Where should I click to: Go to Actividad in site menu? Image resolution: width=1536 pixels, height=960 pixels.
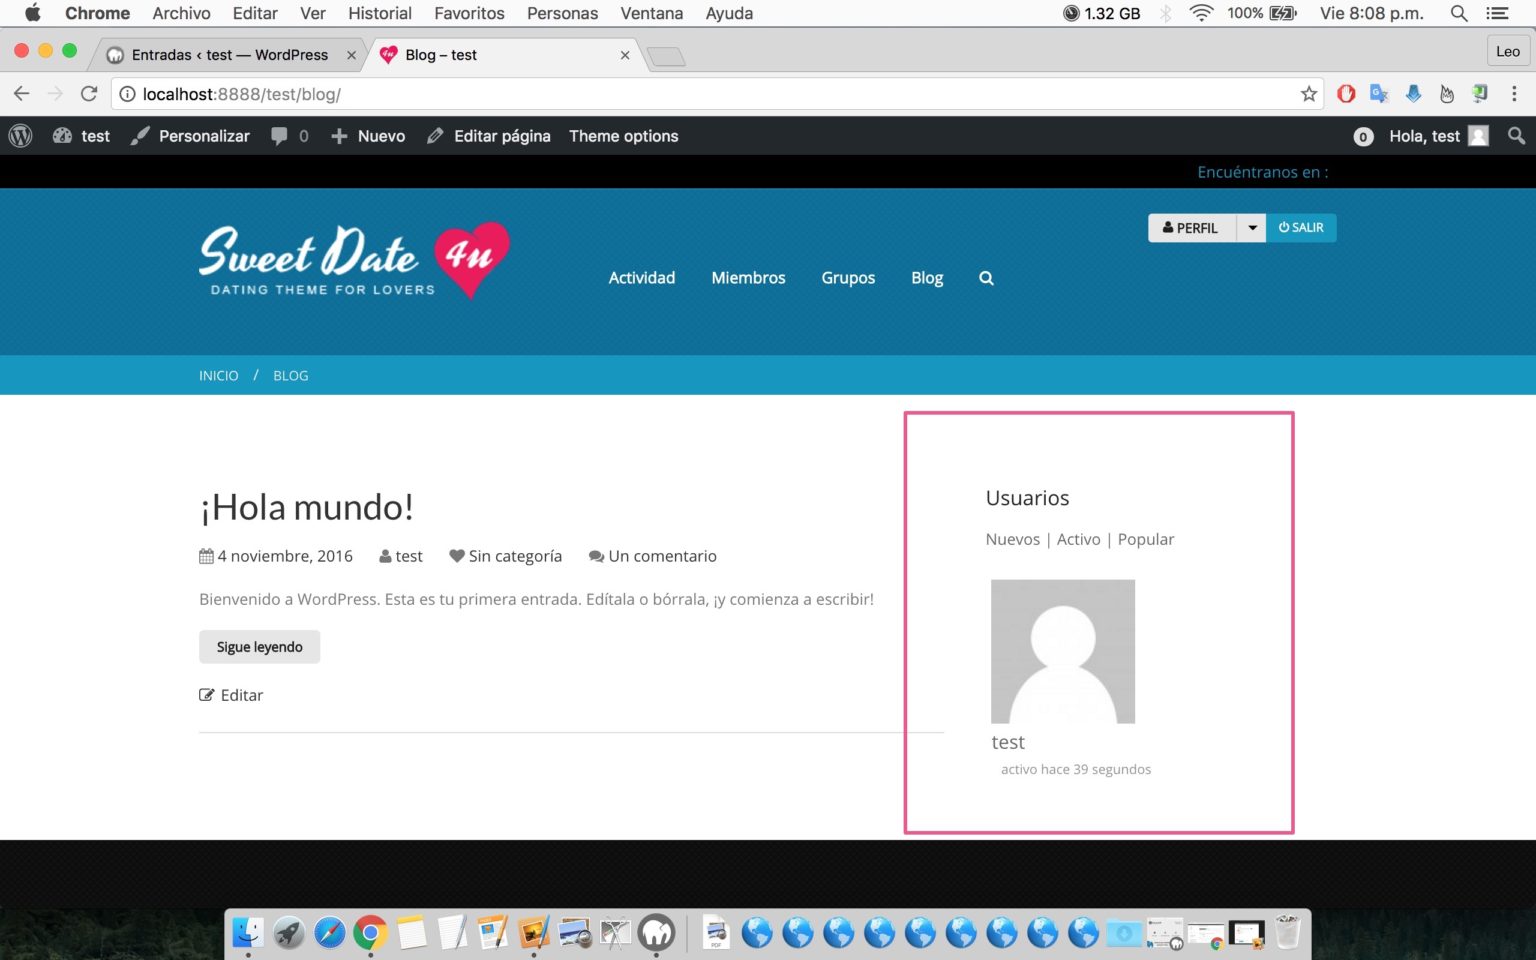pos(642,278)
